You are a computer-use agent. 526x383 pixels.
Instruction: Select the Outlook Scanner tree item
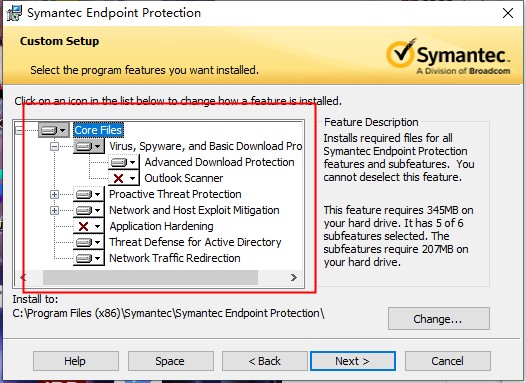point(183,178)
